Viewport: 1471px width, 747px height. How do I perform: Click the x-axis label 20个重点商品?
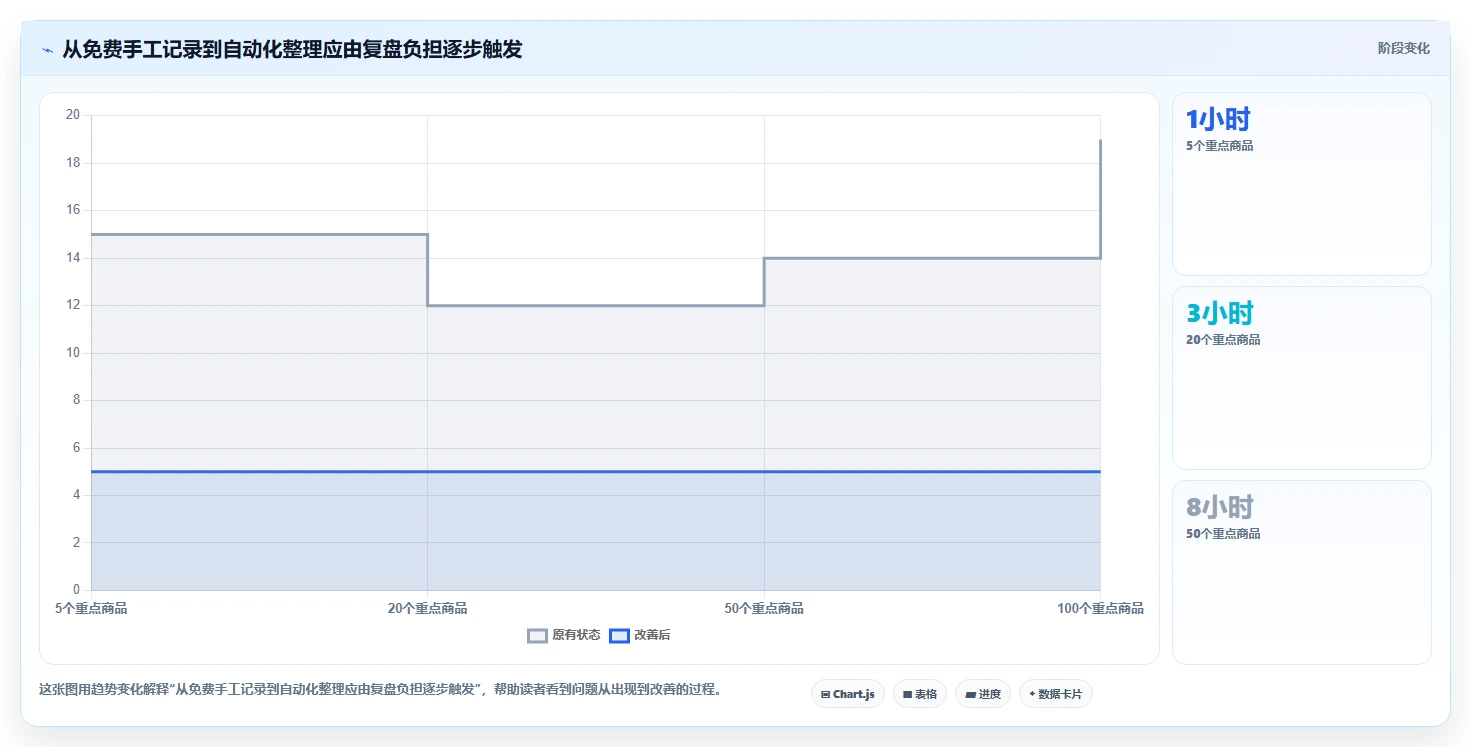pyautogui.click(x=427, y=608)
